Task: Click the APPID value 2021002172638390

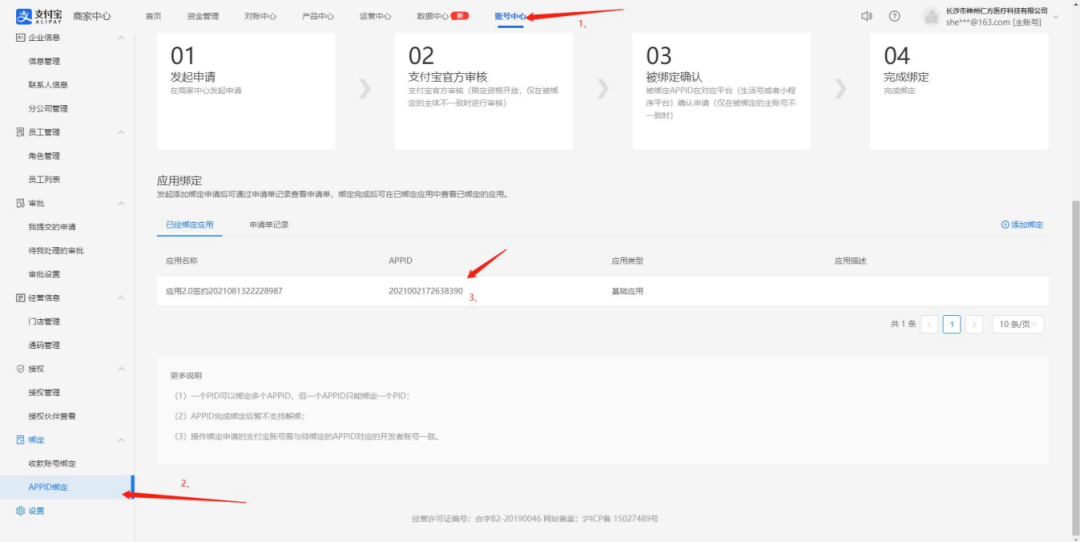Action: (426, 291)
